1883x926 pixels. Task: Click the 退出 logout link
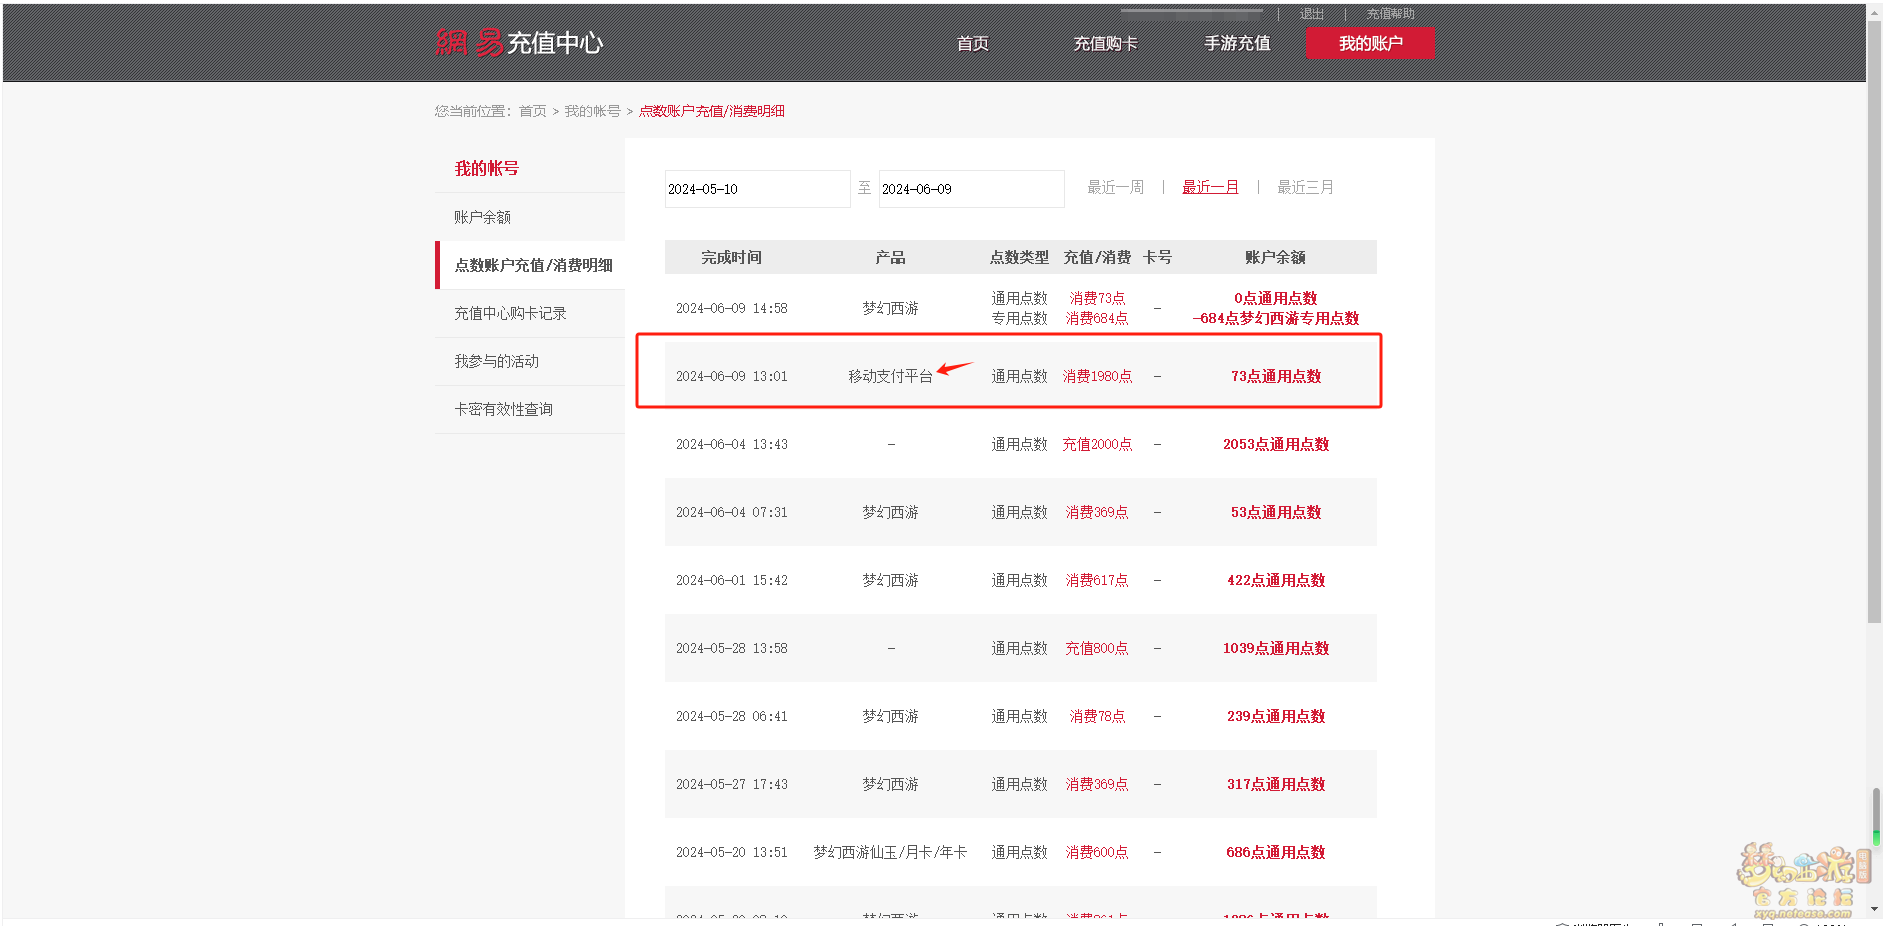1311,14
